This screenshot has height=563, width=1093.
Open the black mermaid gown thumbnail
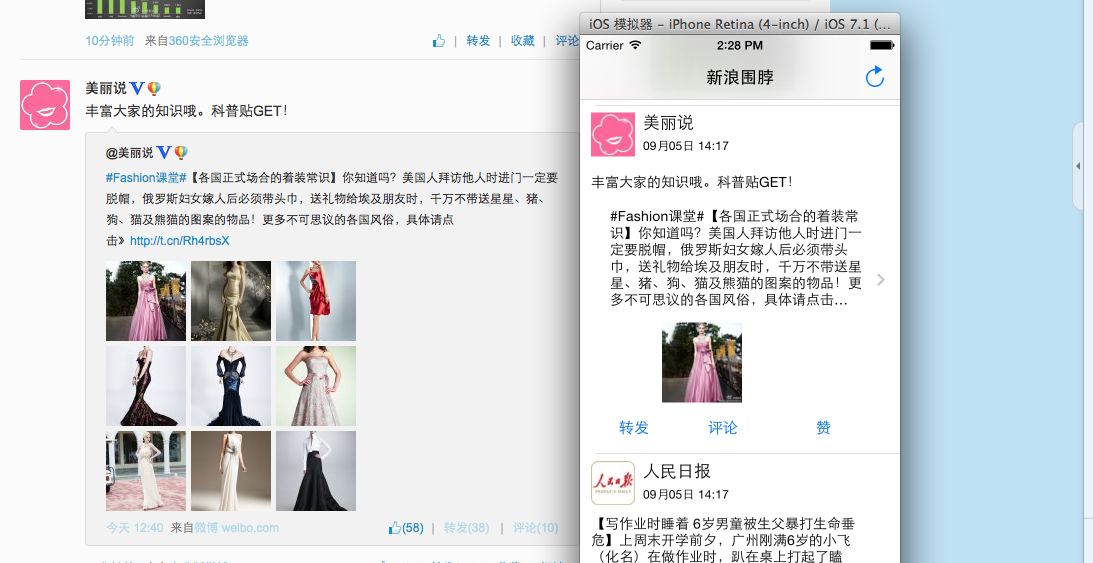click(x=146, y=386)
